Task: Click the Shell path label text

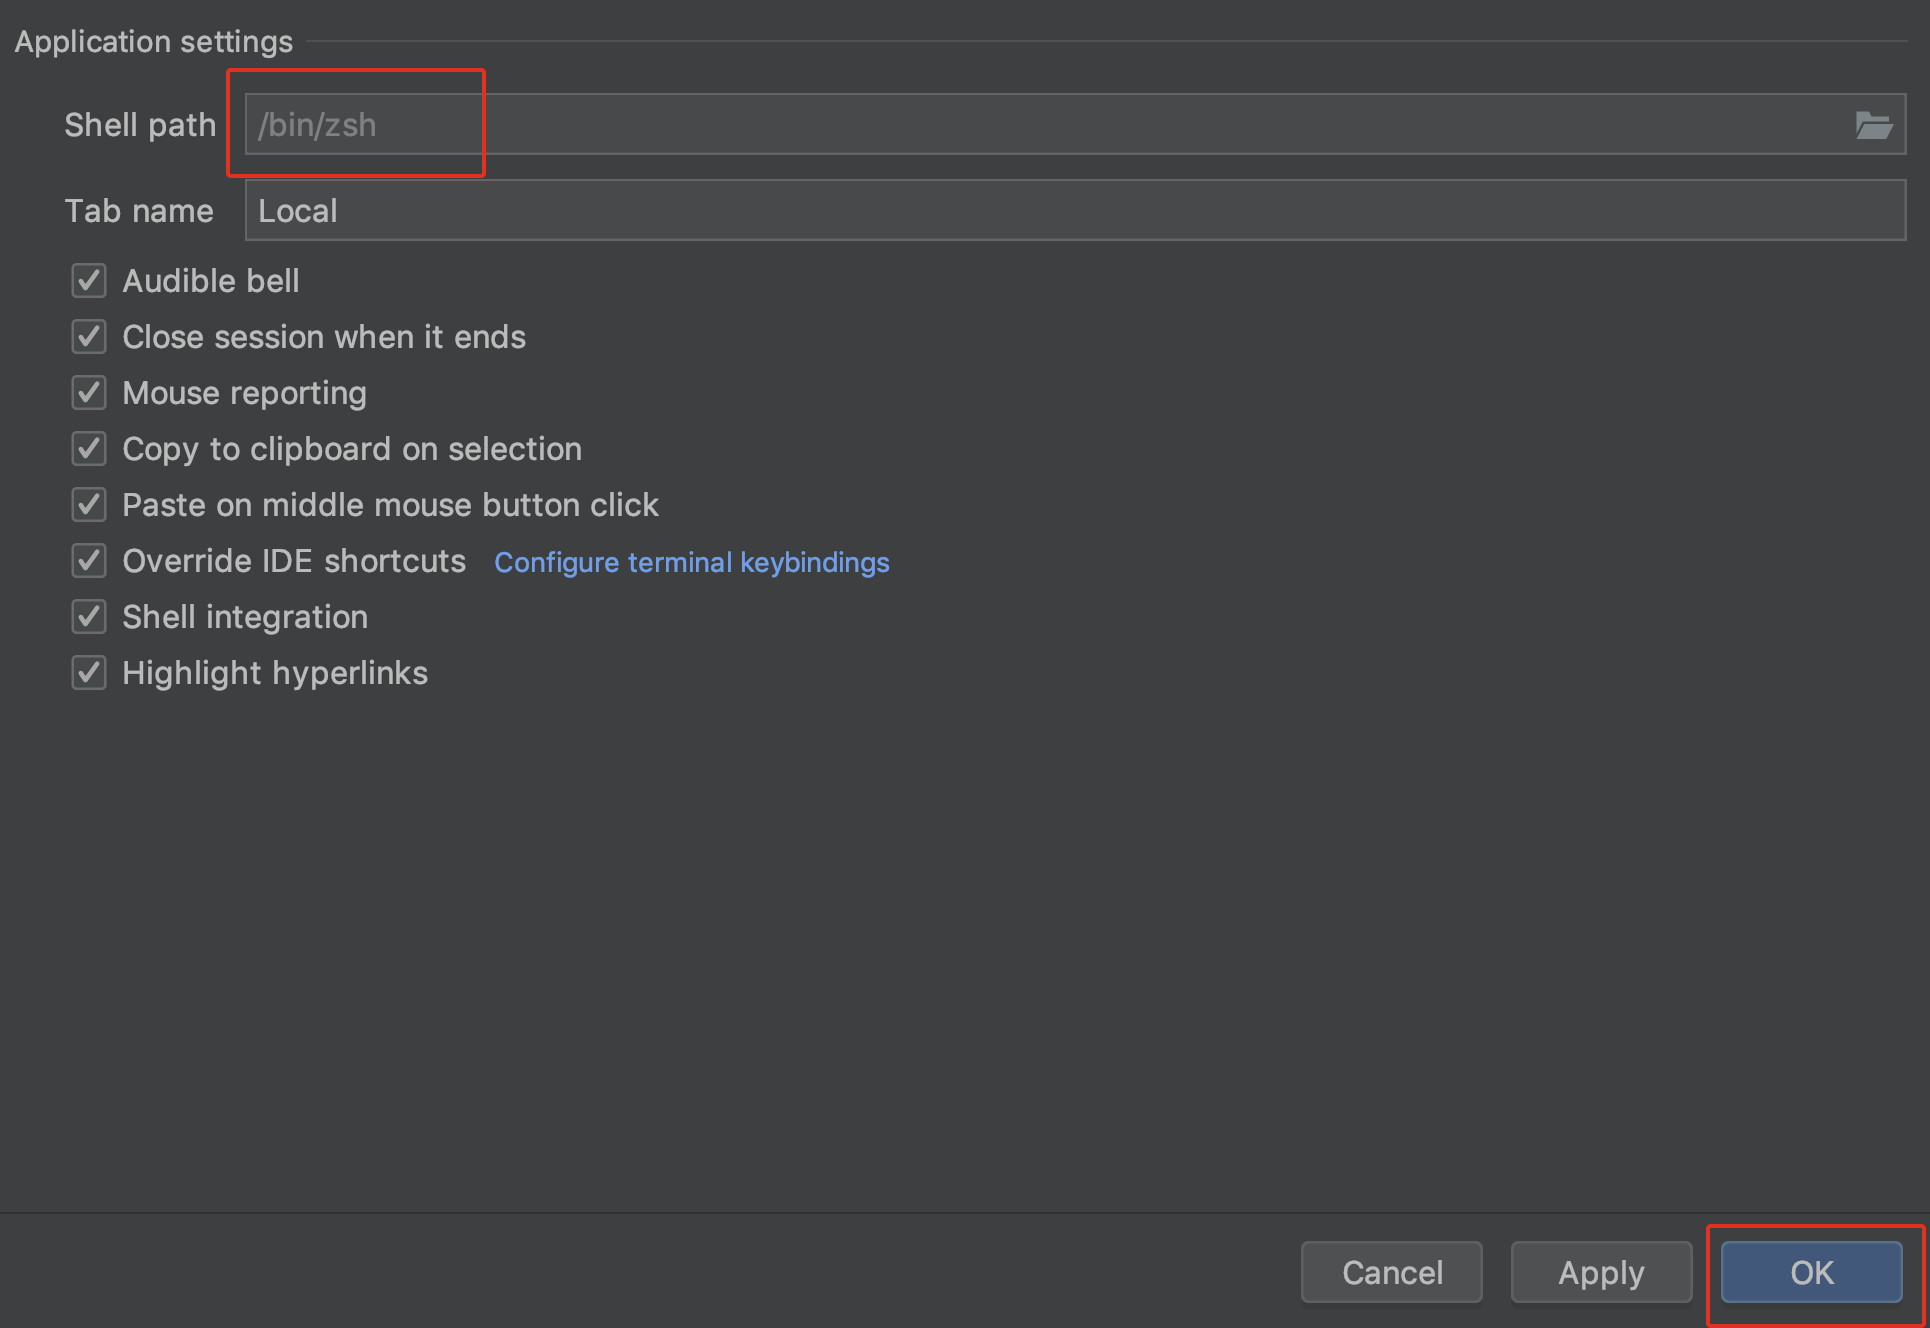Action: tap(140, 125)
